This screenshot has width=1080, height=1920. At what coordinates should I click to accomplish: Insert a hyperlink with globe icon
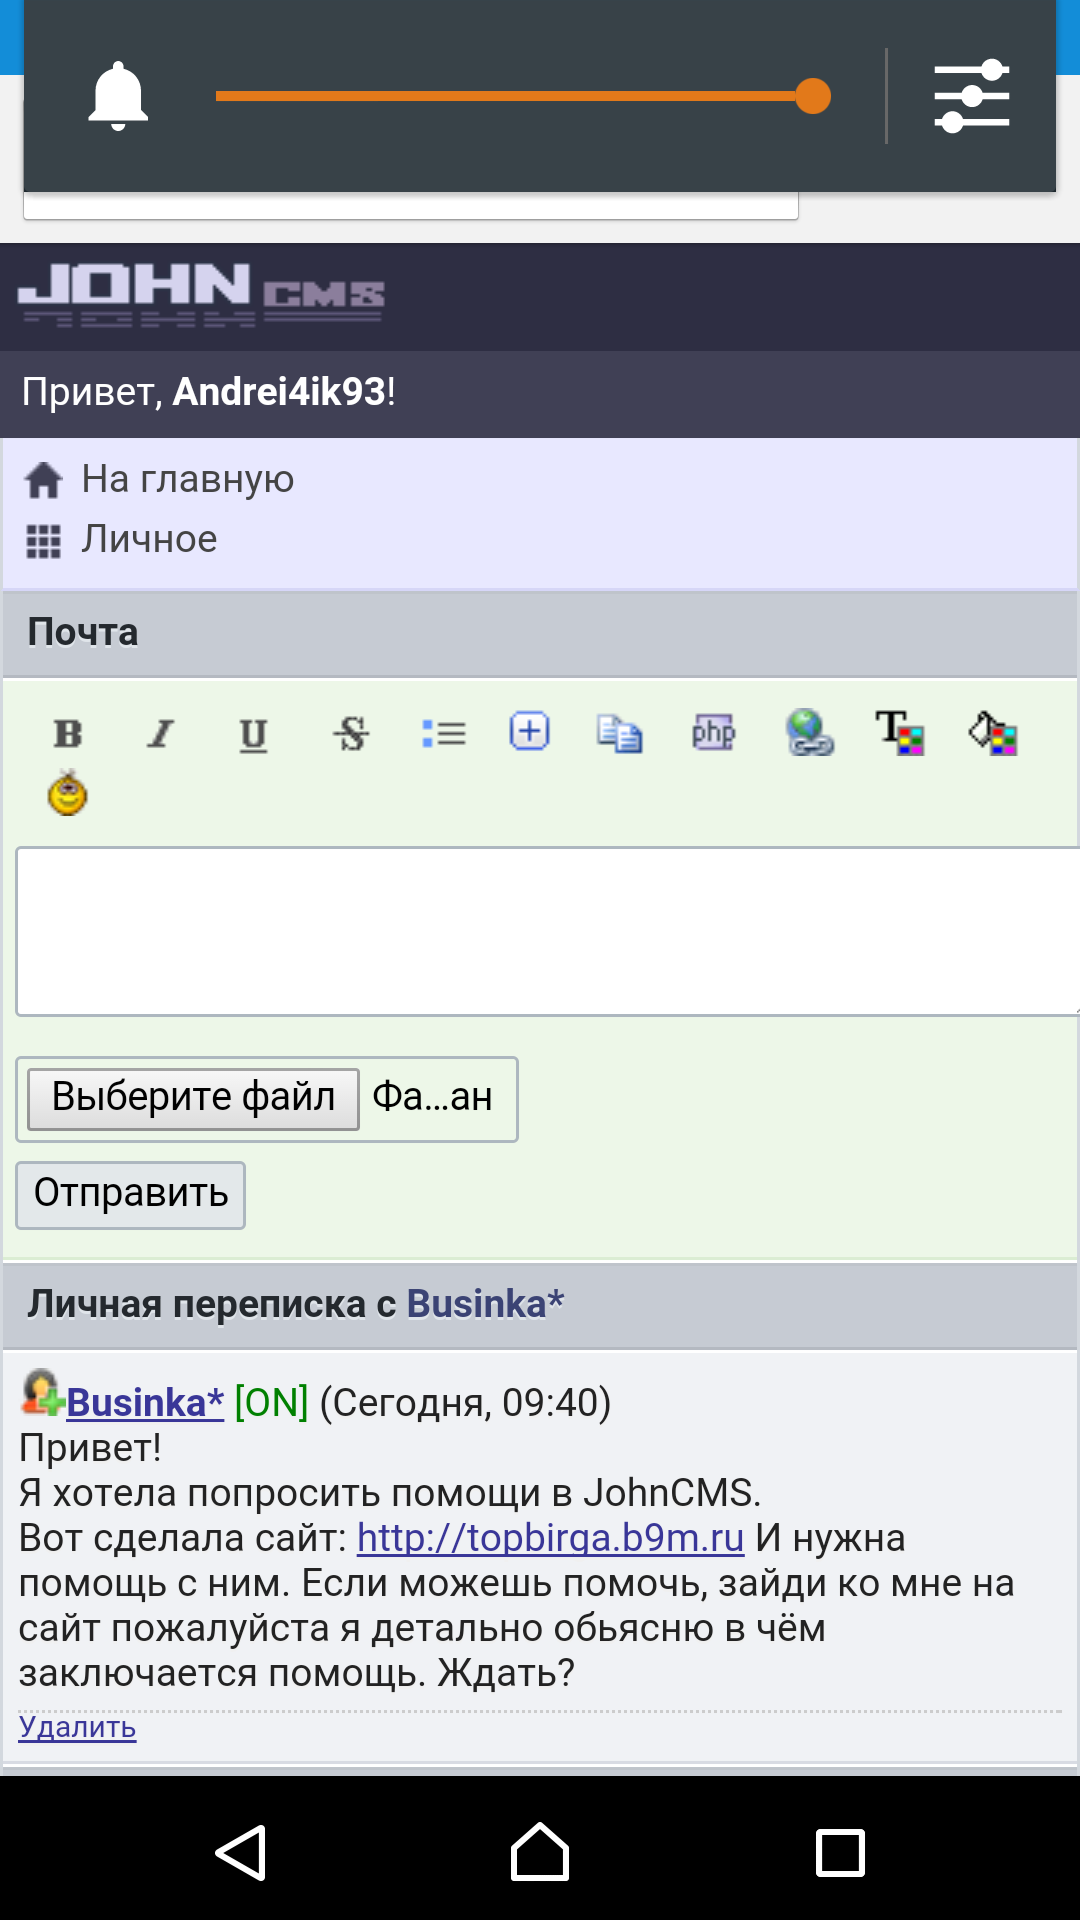click(x=809, y=733)
